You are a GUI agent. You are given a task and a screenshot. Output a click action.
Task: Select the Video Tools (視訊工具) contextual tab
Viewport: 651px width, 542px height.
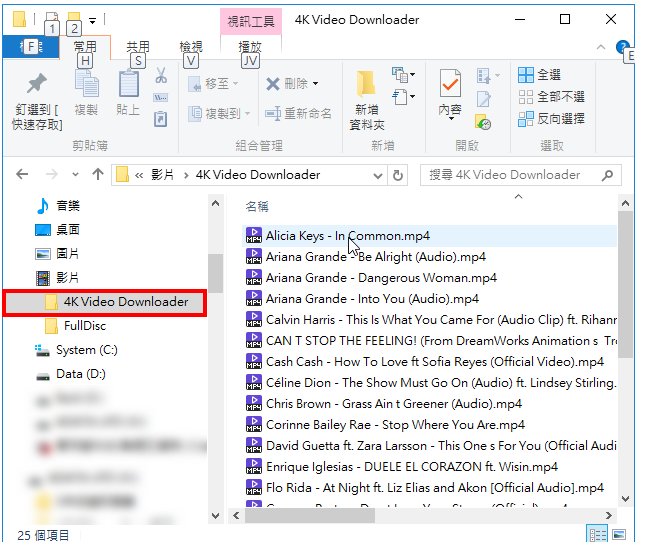pyautogui.click(x=251, y=21)
